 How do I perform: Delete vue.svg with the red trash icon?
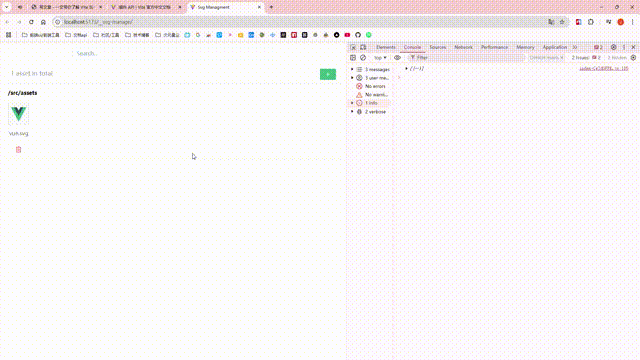[x=18, y=149]
